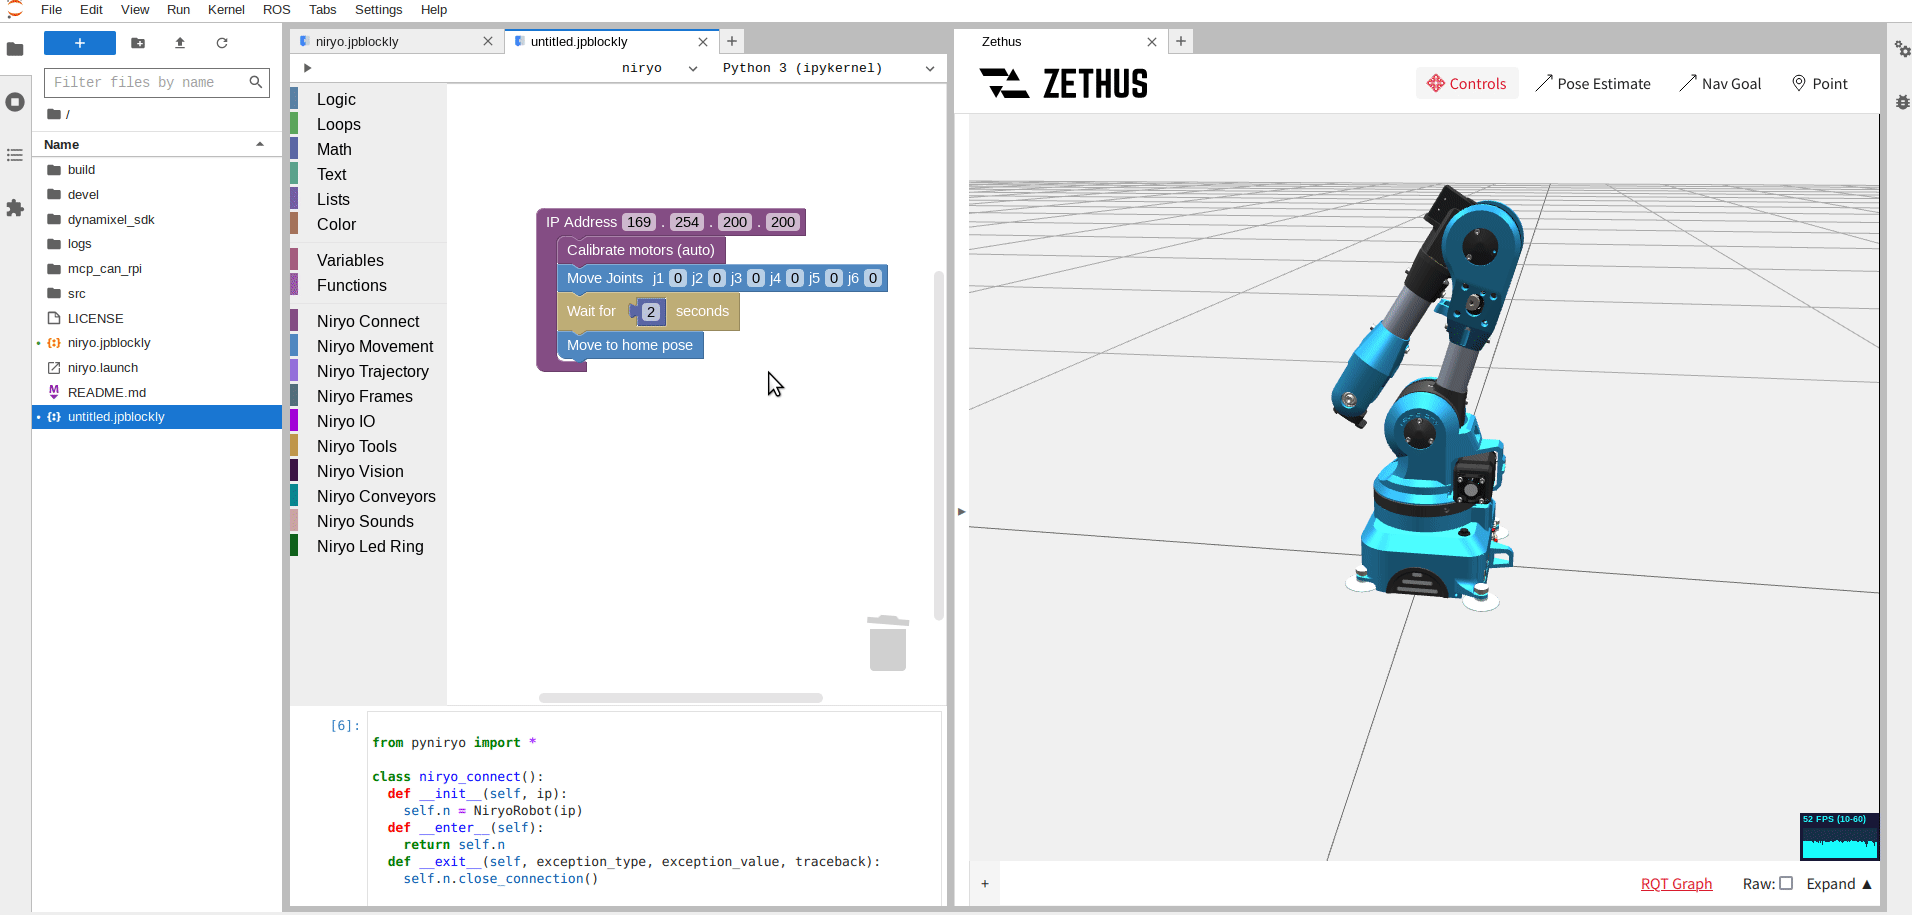Click the root folder breadcrumb icon
Viewport: 1912px width, 915px height.
(54, 114)
